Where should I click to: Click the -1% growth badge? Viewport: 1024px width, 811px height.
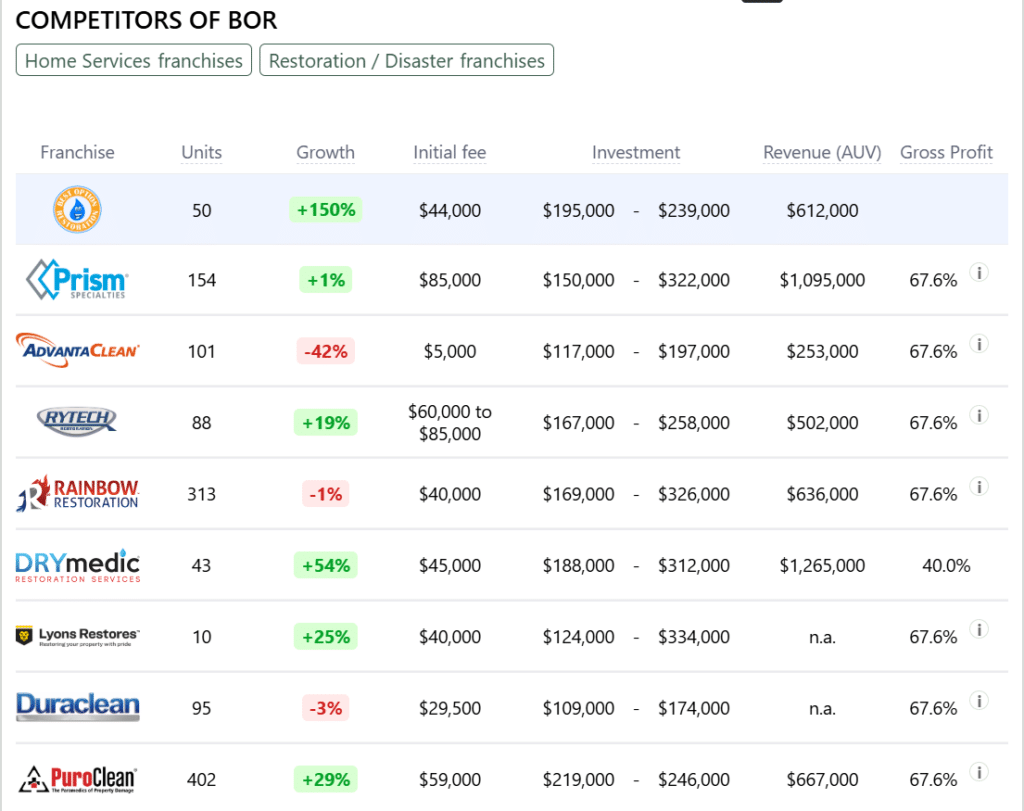coord(325,494)
